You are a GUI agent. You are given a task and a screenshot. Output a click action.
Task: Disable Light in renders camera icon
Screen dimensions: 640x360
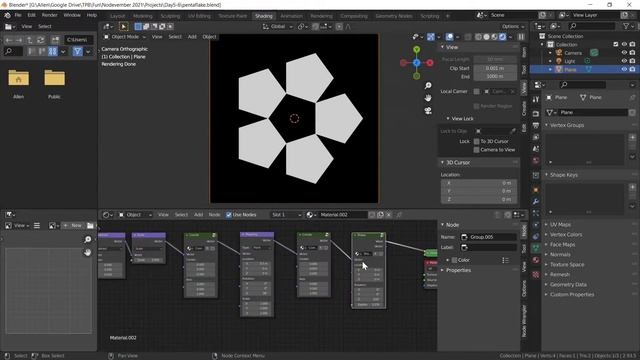point(632,61)
